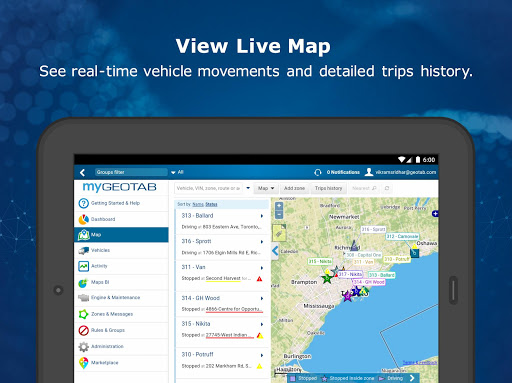Sort vehicle list by Status link
Image resolution: width=512 pixels, height=383 pixels.
click(211, 204)
